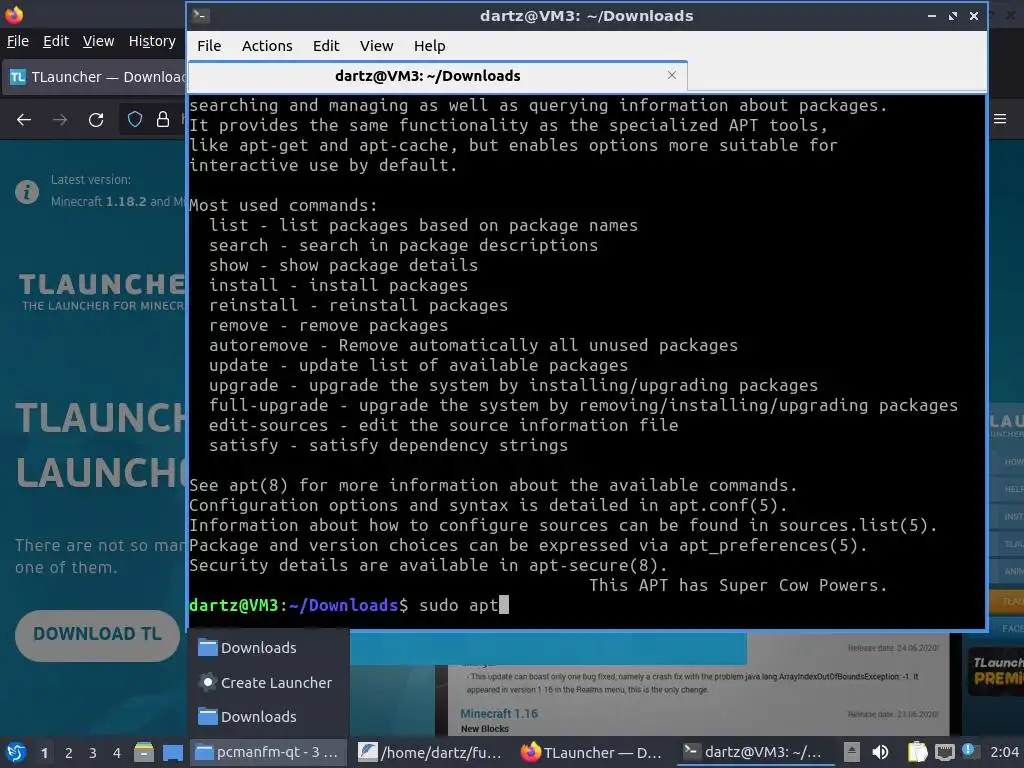Launch the file manager quick launch icon
Screen dimensions: 1024x768
coord(144,752)
